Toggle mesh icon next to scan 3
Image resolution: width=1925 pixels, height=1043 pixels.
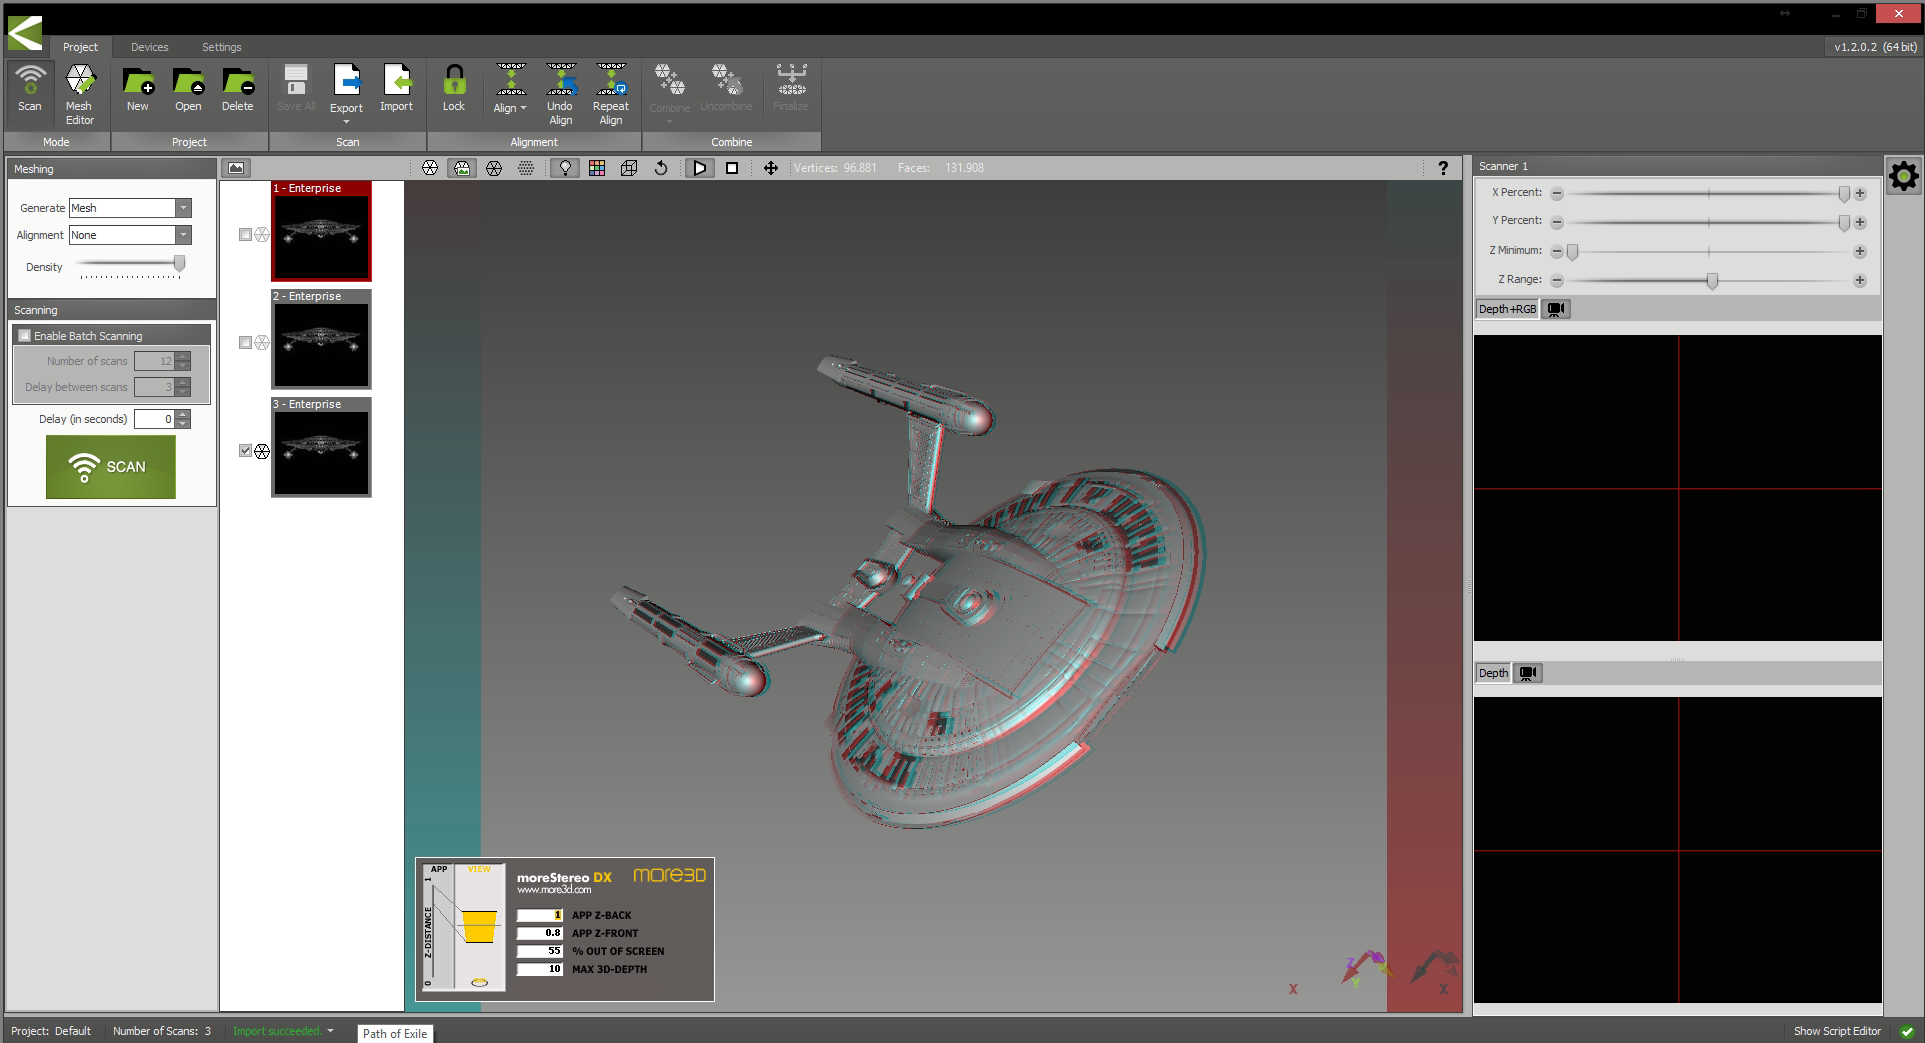(262, 451)
